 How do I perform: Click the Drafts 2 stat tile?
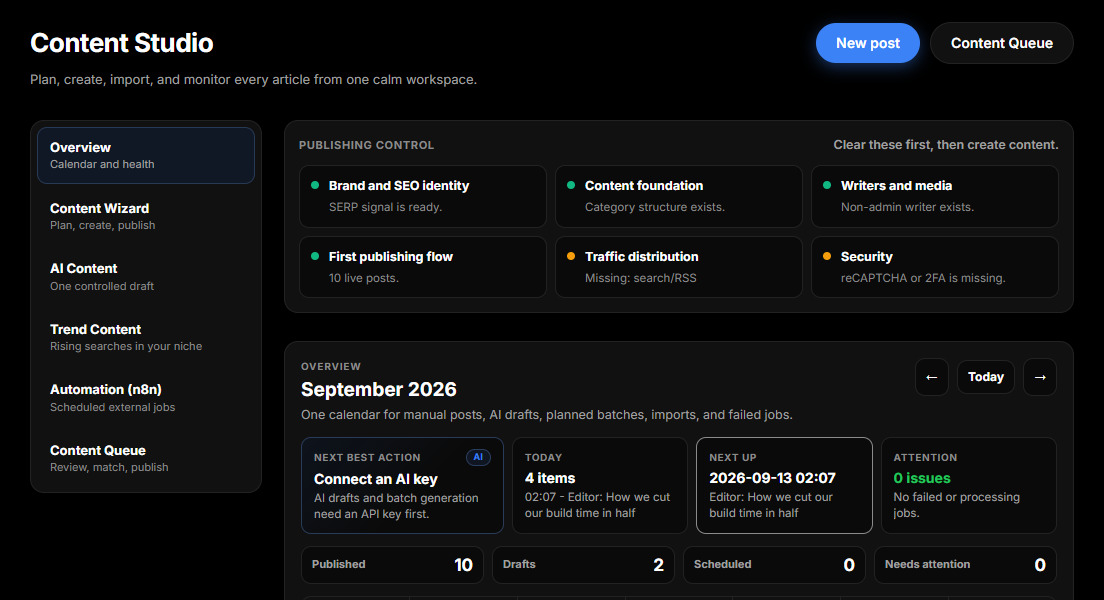(583, 565)
